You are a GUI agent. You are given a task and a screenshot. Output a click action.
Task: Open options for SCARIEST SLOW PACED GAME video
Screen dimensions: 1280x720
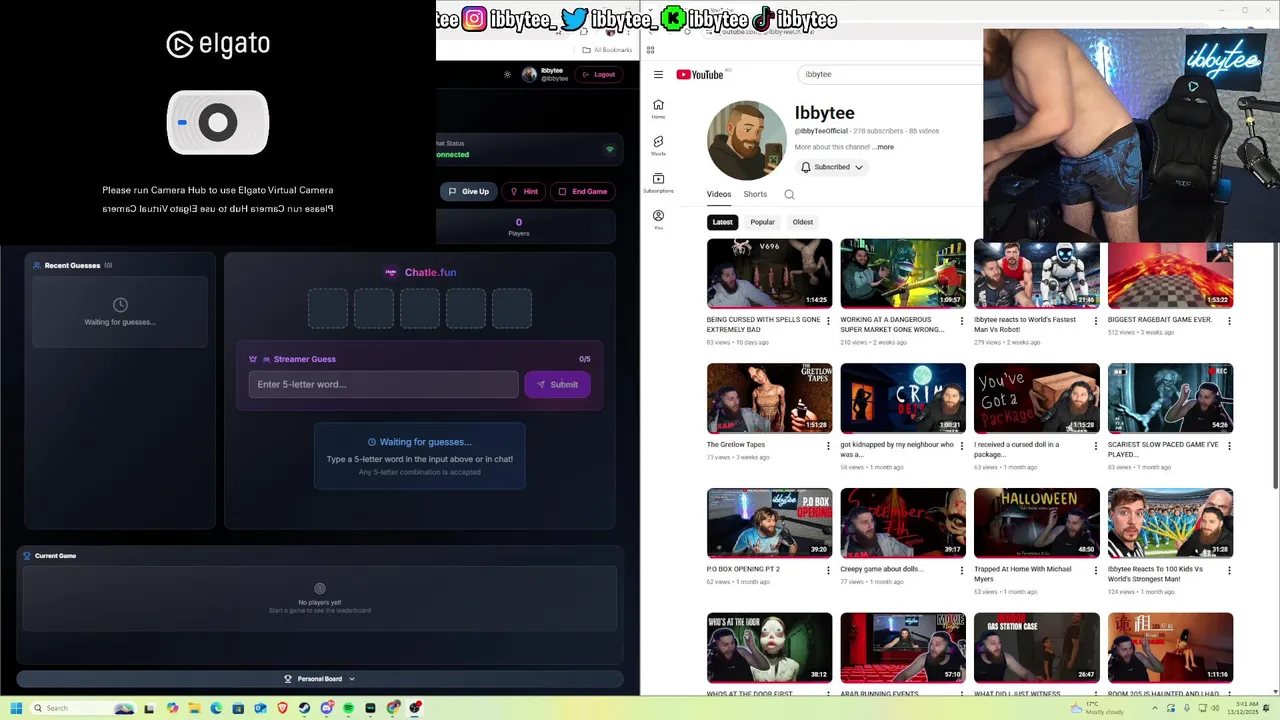(x=1229, y=446)
